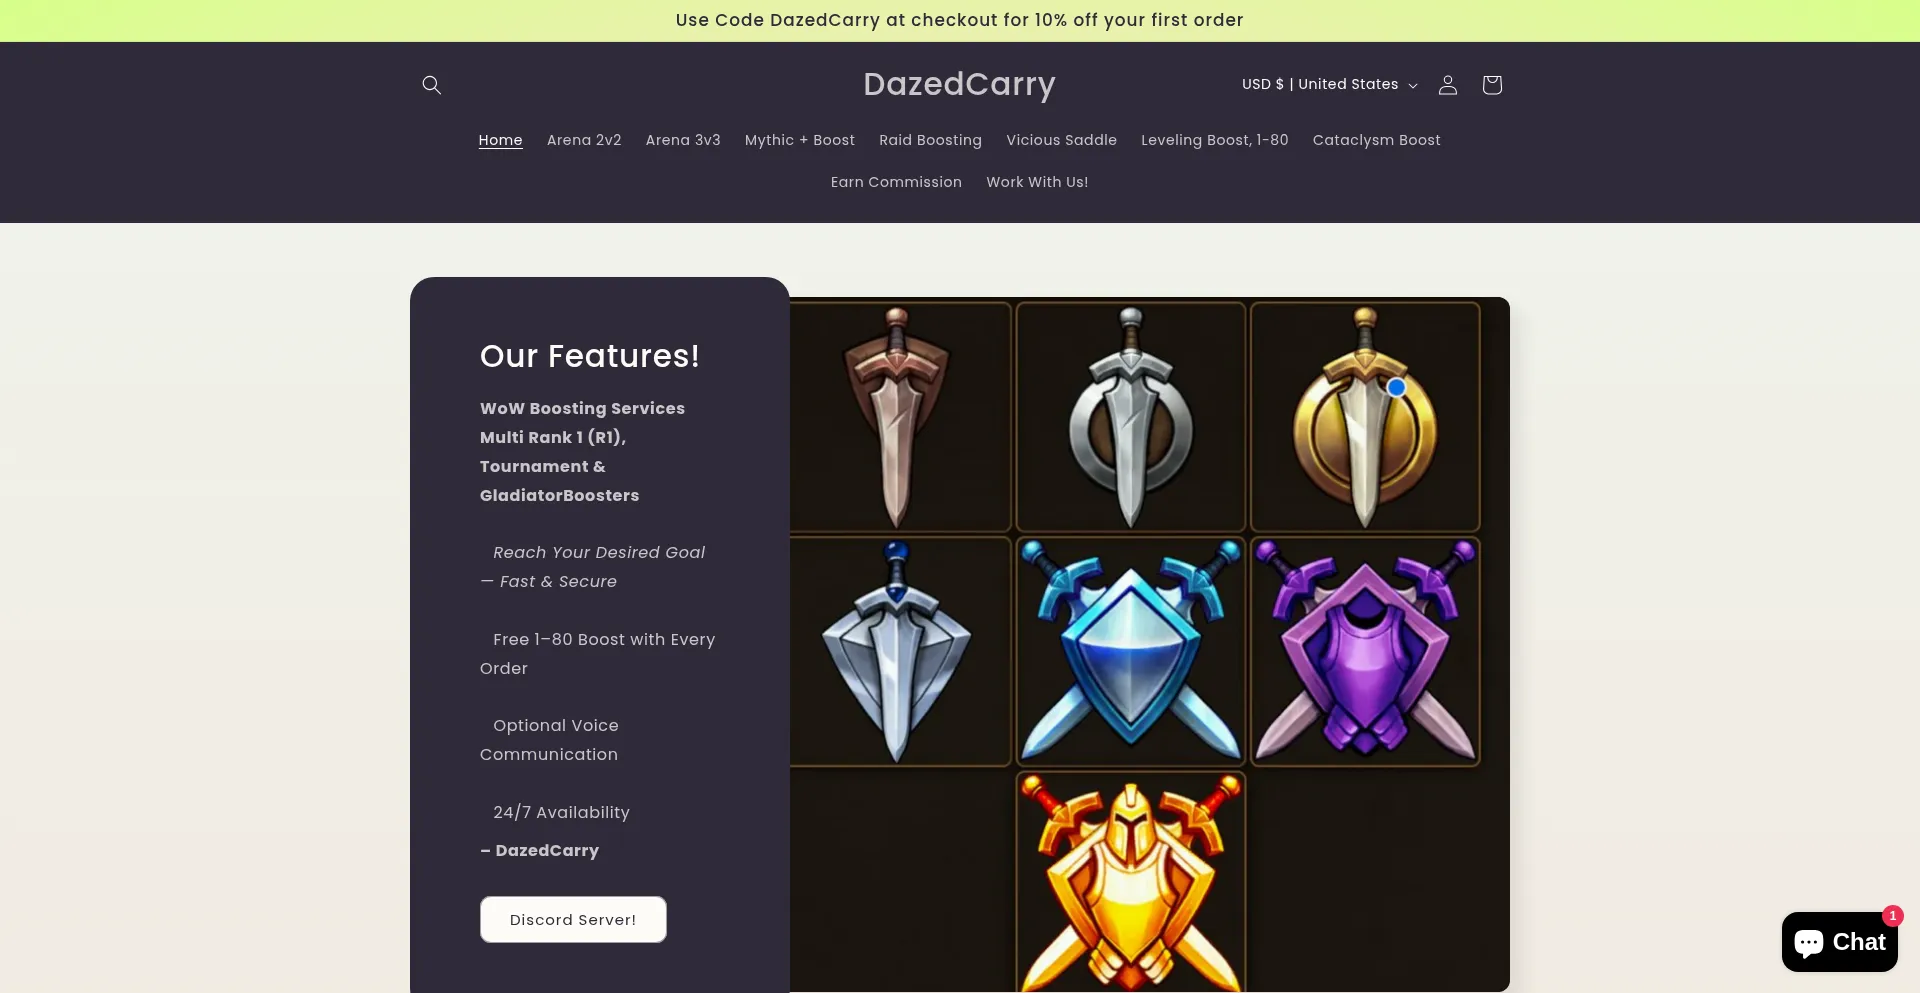Select the Raid Boosting menu link

(930, 140)
